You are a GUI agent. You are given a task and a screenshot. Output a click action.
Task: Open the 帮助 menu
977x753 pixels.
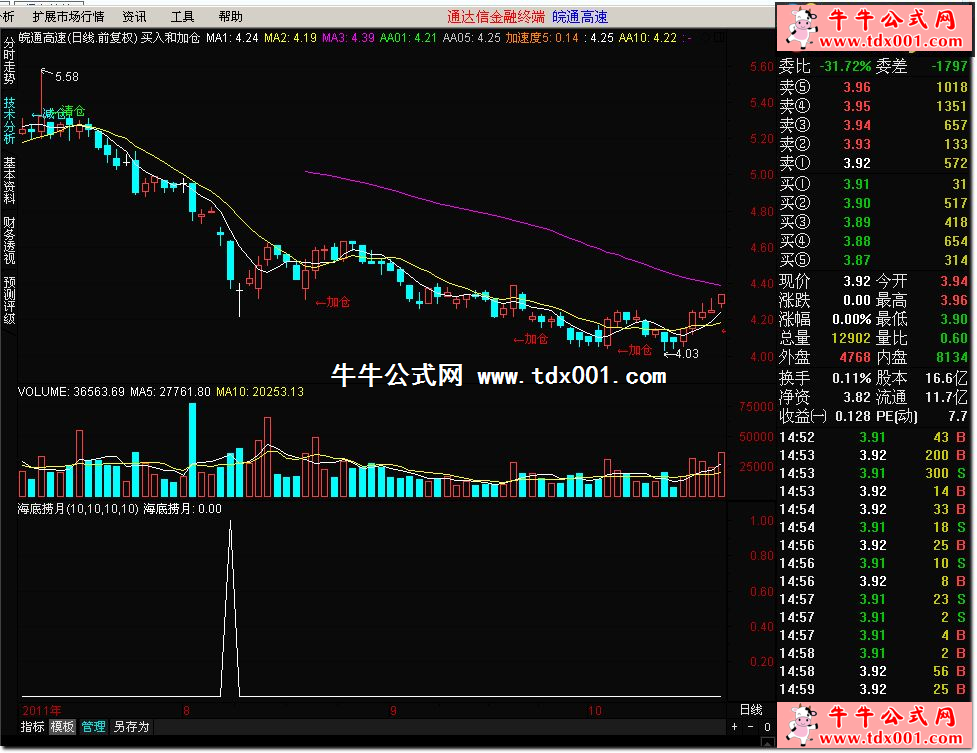231,17
